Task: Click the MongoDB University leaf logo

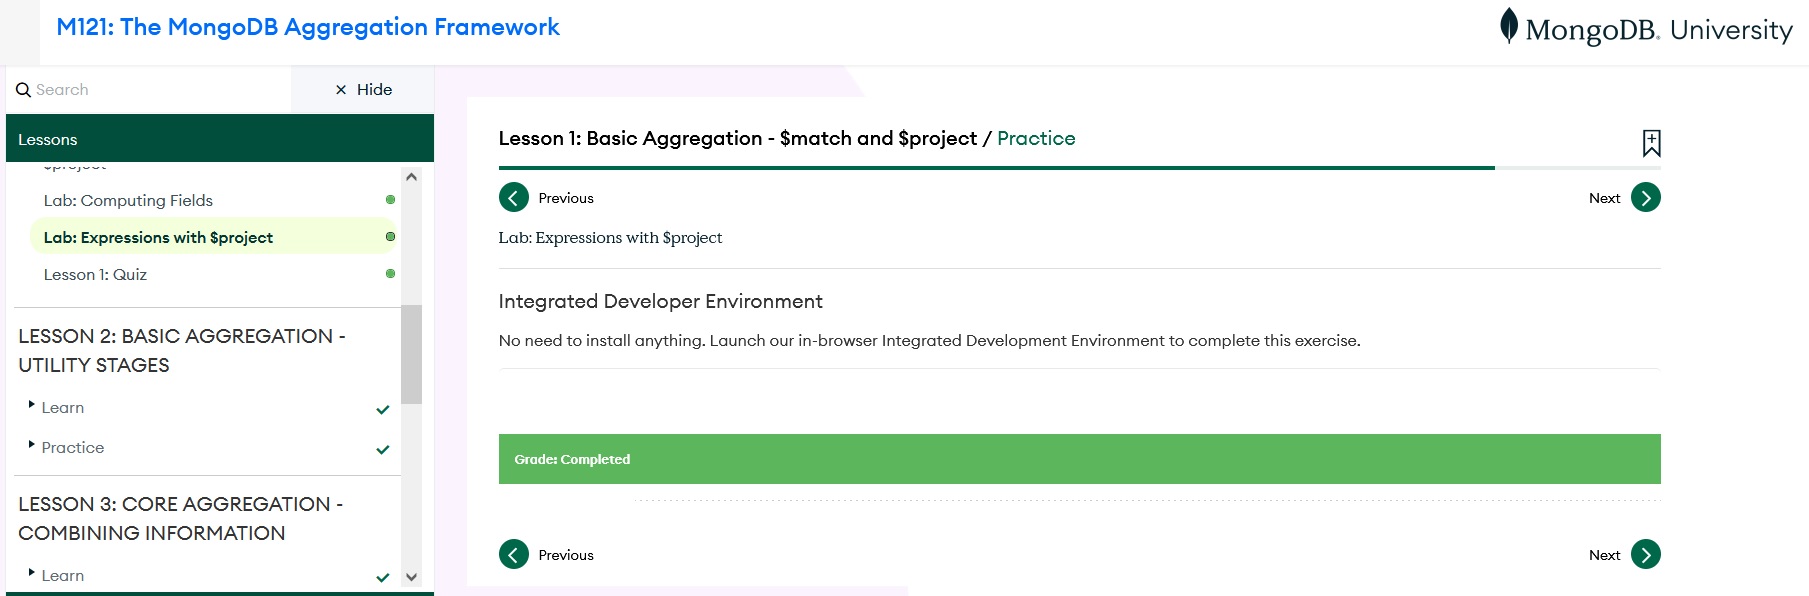Action: [x=1508, y=26]
